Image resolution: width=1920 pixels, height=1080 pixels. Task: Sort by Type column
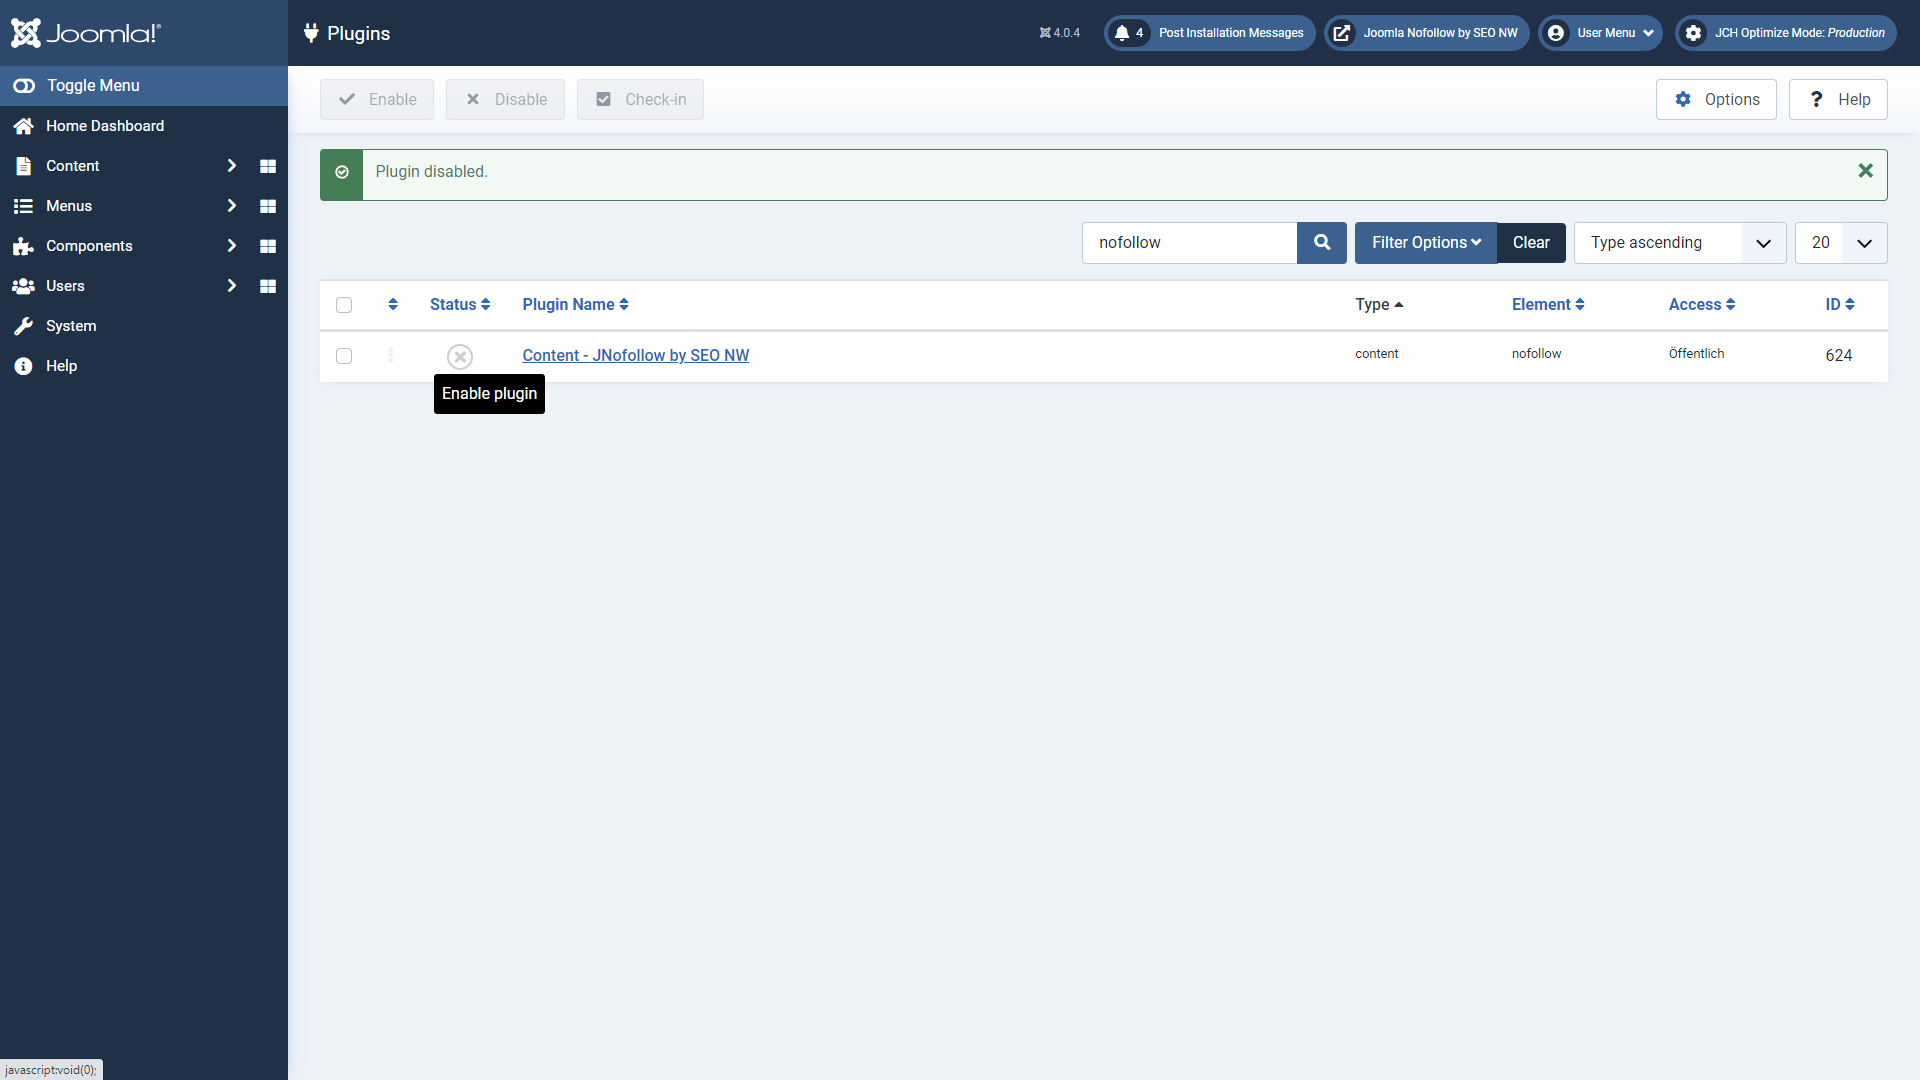1379,304
